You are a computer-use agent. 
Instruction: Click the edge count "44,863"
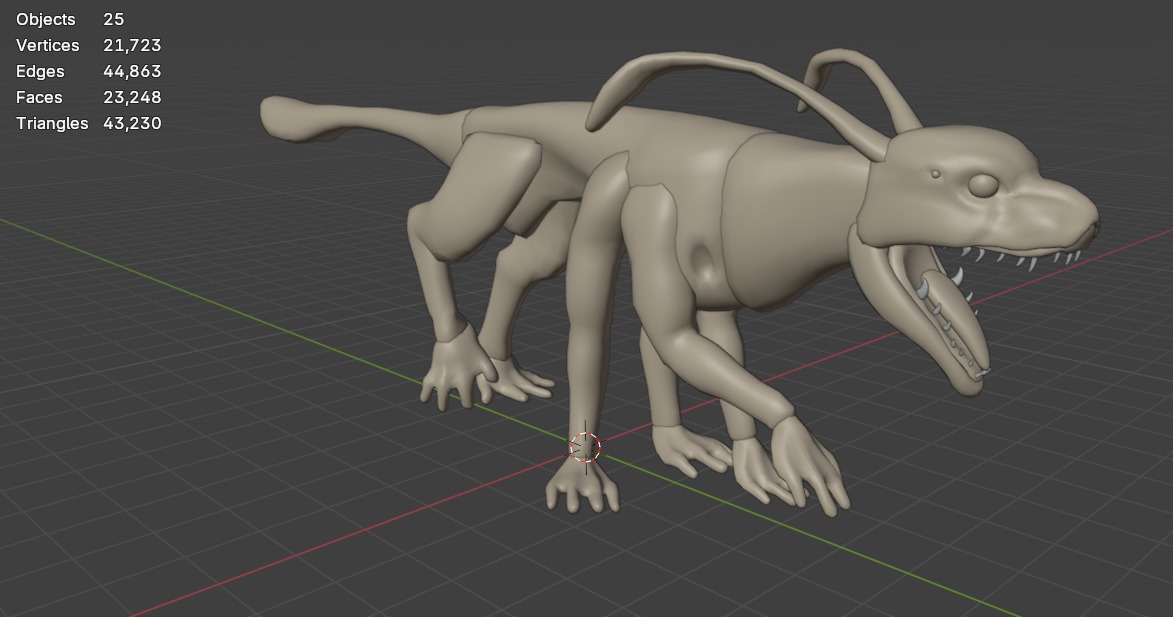[x=132, y=71]
